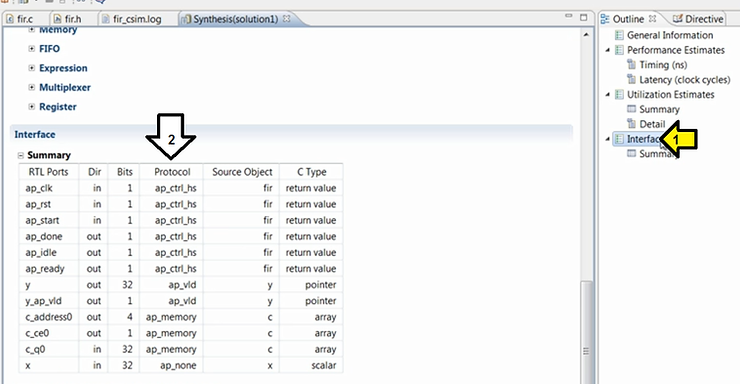The width and height of the screenshot is (740, 384).
Task: Click the Dir column header
Action: coord(94,172)
